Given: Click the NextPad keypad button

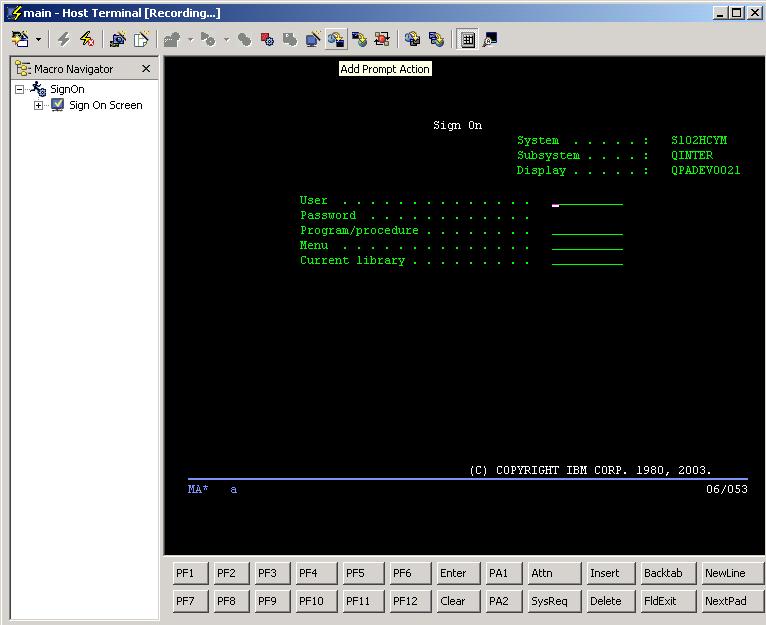Looking at the screenshot, I should pos(732,601).
